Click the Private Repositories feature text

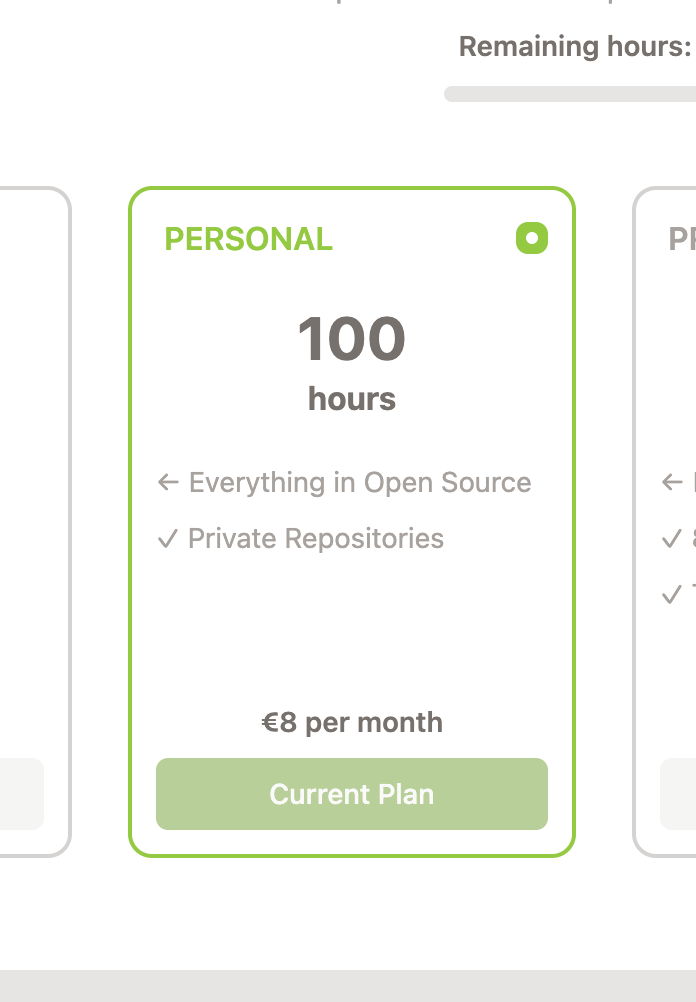click(x=316, y=539)
